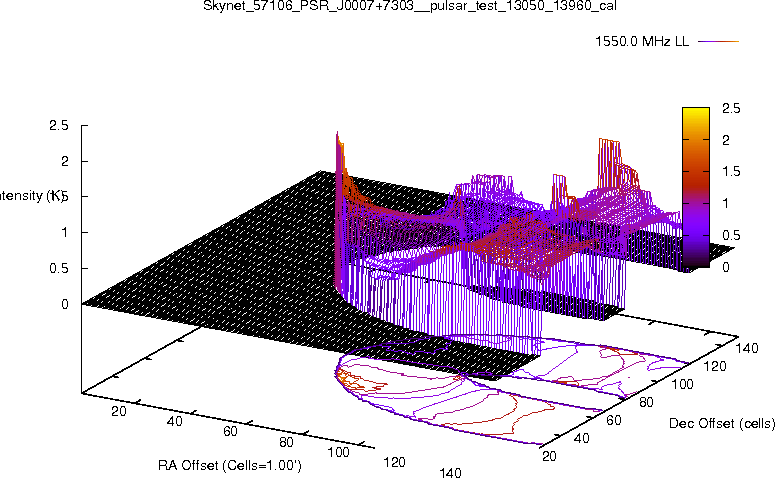
Task: Click Dec Offset axis tick '120'
Action: [x=715, y=366]
